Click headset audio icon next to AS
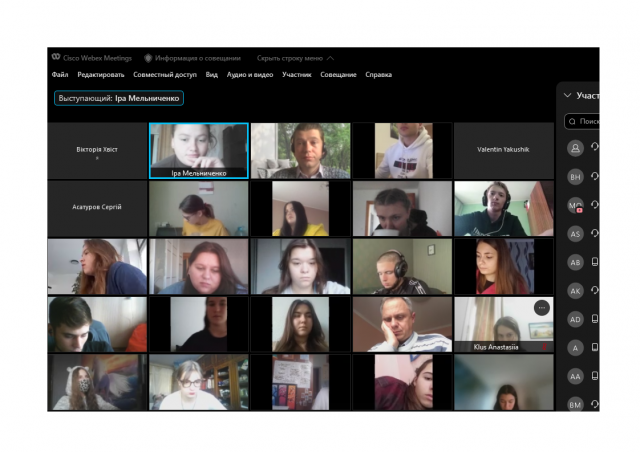 (x=595, y=233)
